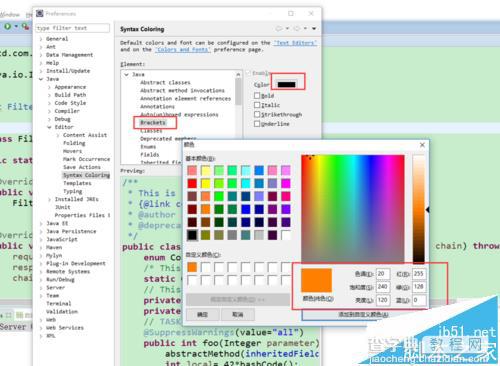Click the back navigation arrow in Syntax Coloring header
This screenshot has height=366, width=500.
pyautogui.click(x=279, y=29)
